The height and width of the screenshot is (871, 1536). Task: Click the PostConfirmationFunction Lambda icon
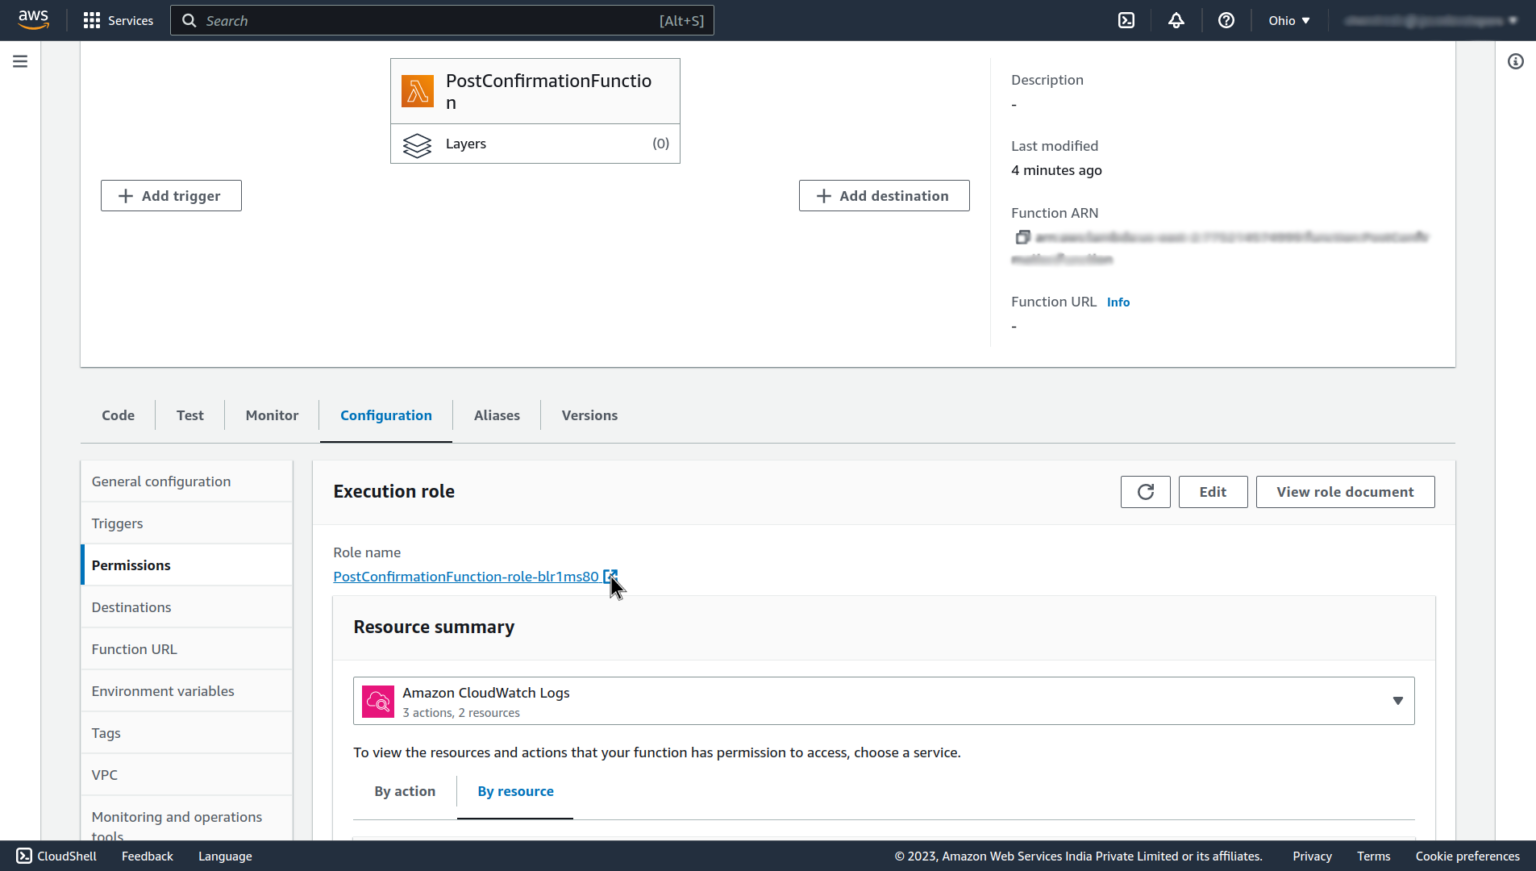(x=418, y=91)
